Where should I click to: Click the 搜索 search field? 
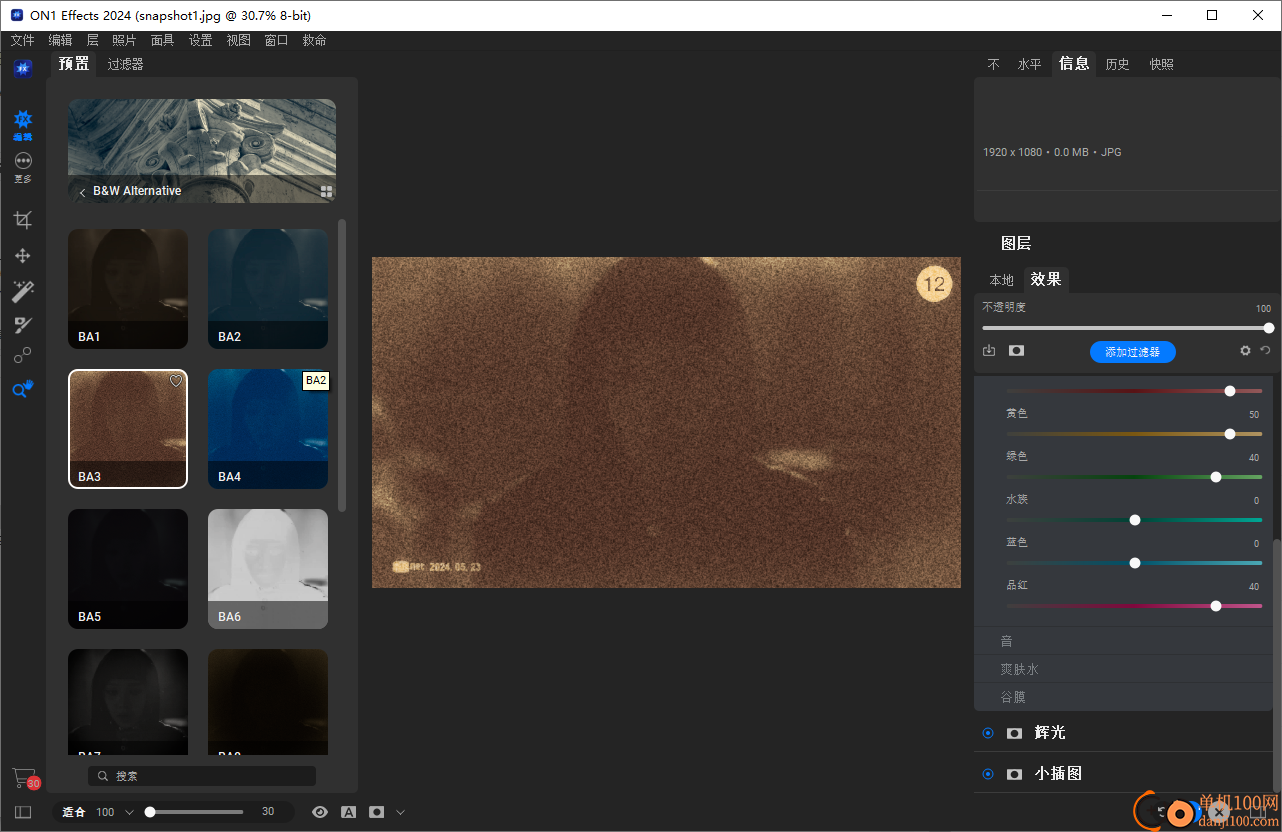201,776
